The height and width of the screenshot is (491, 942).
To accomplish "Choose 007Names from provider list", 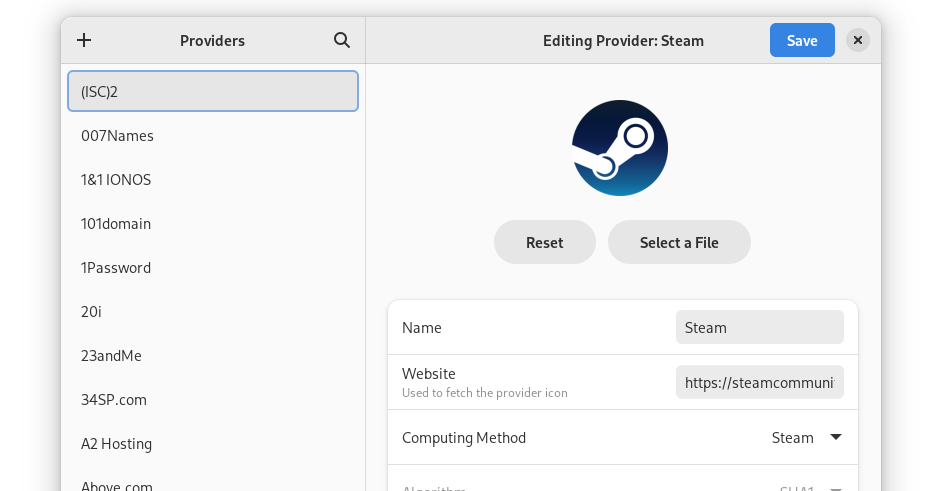I will [x=212, y=135].
